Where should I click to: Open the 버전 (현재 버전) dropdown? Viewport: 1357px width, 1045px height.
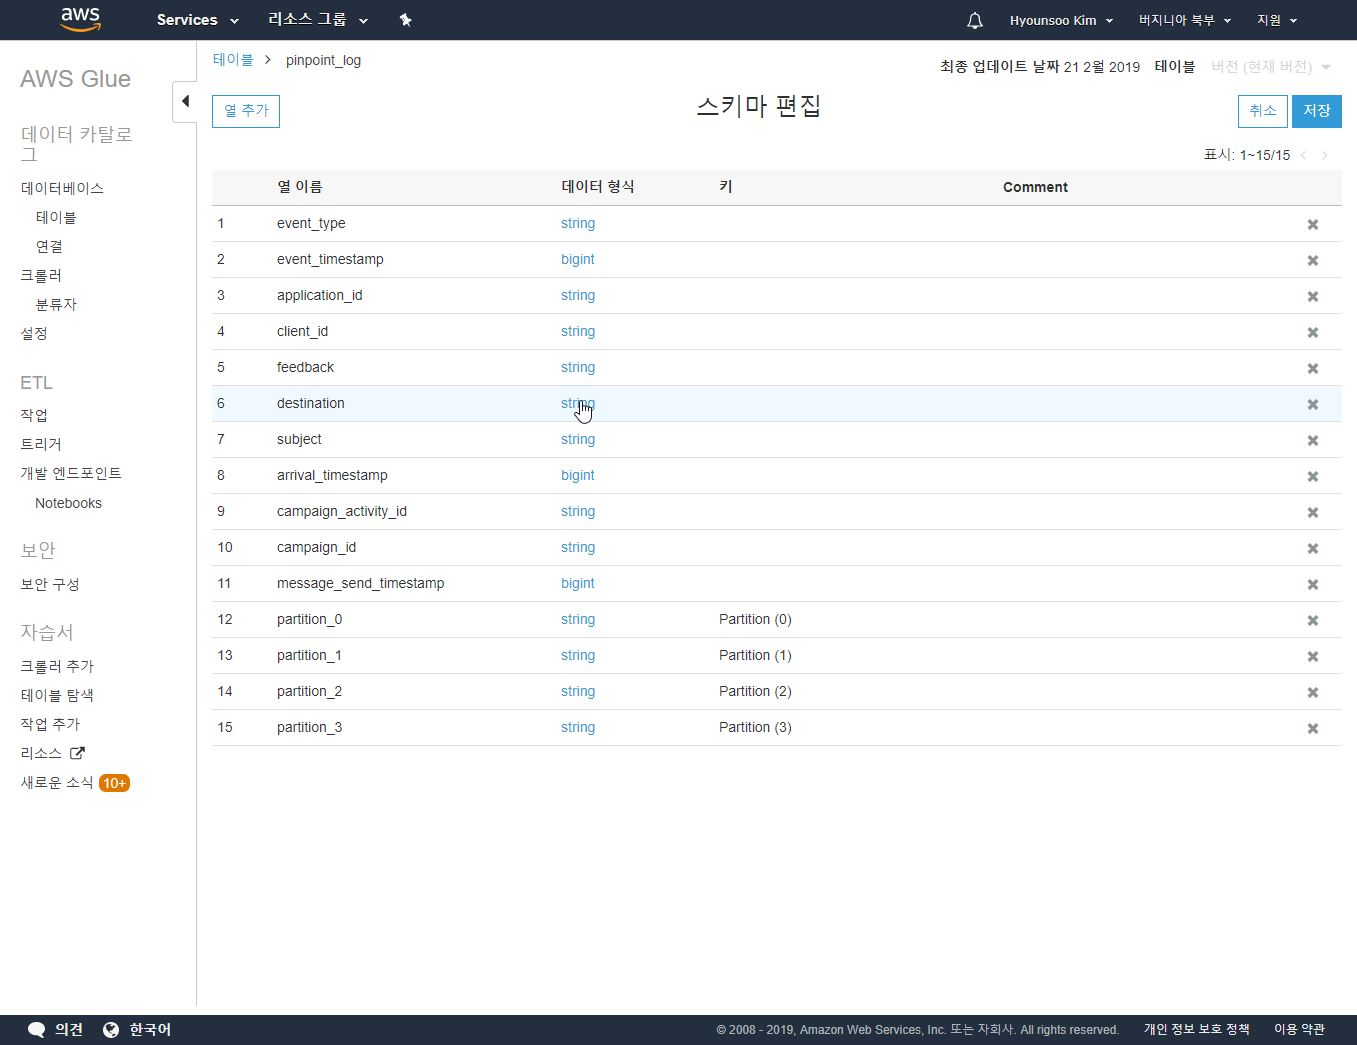pos(1271,67)
